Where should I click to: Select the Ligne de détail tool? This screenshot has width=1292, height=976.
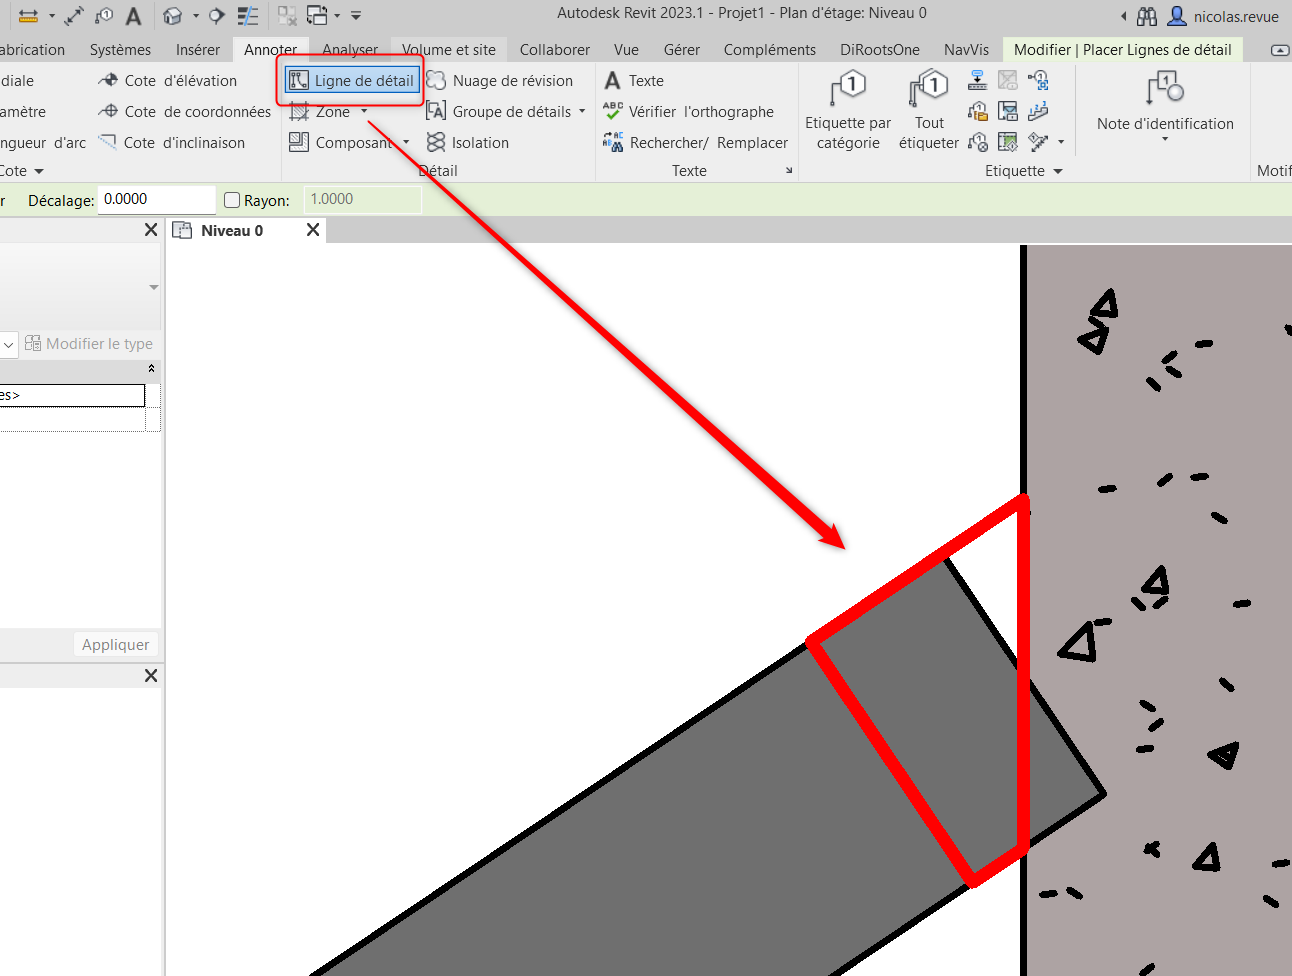tap(352, 81)
